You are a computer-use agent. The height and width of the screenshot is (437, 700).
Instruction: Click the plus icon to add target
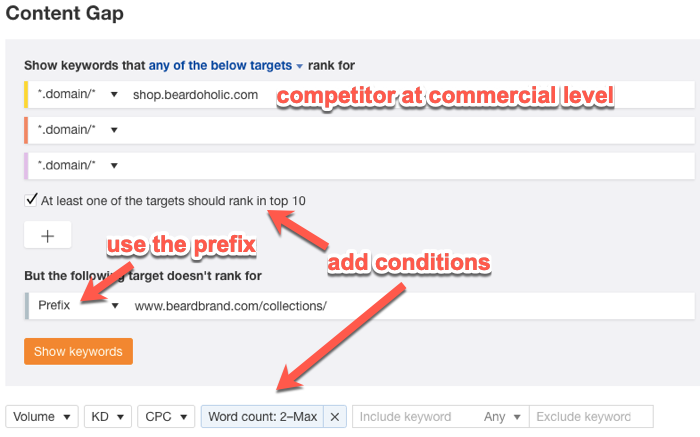[x=46, y=236]
